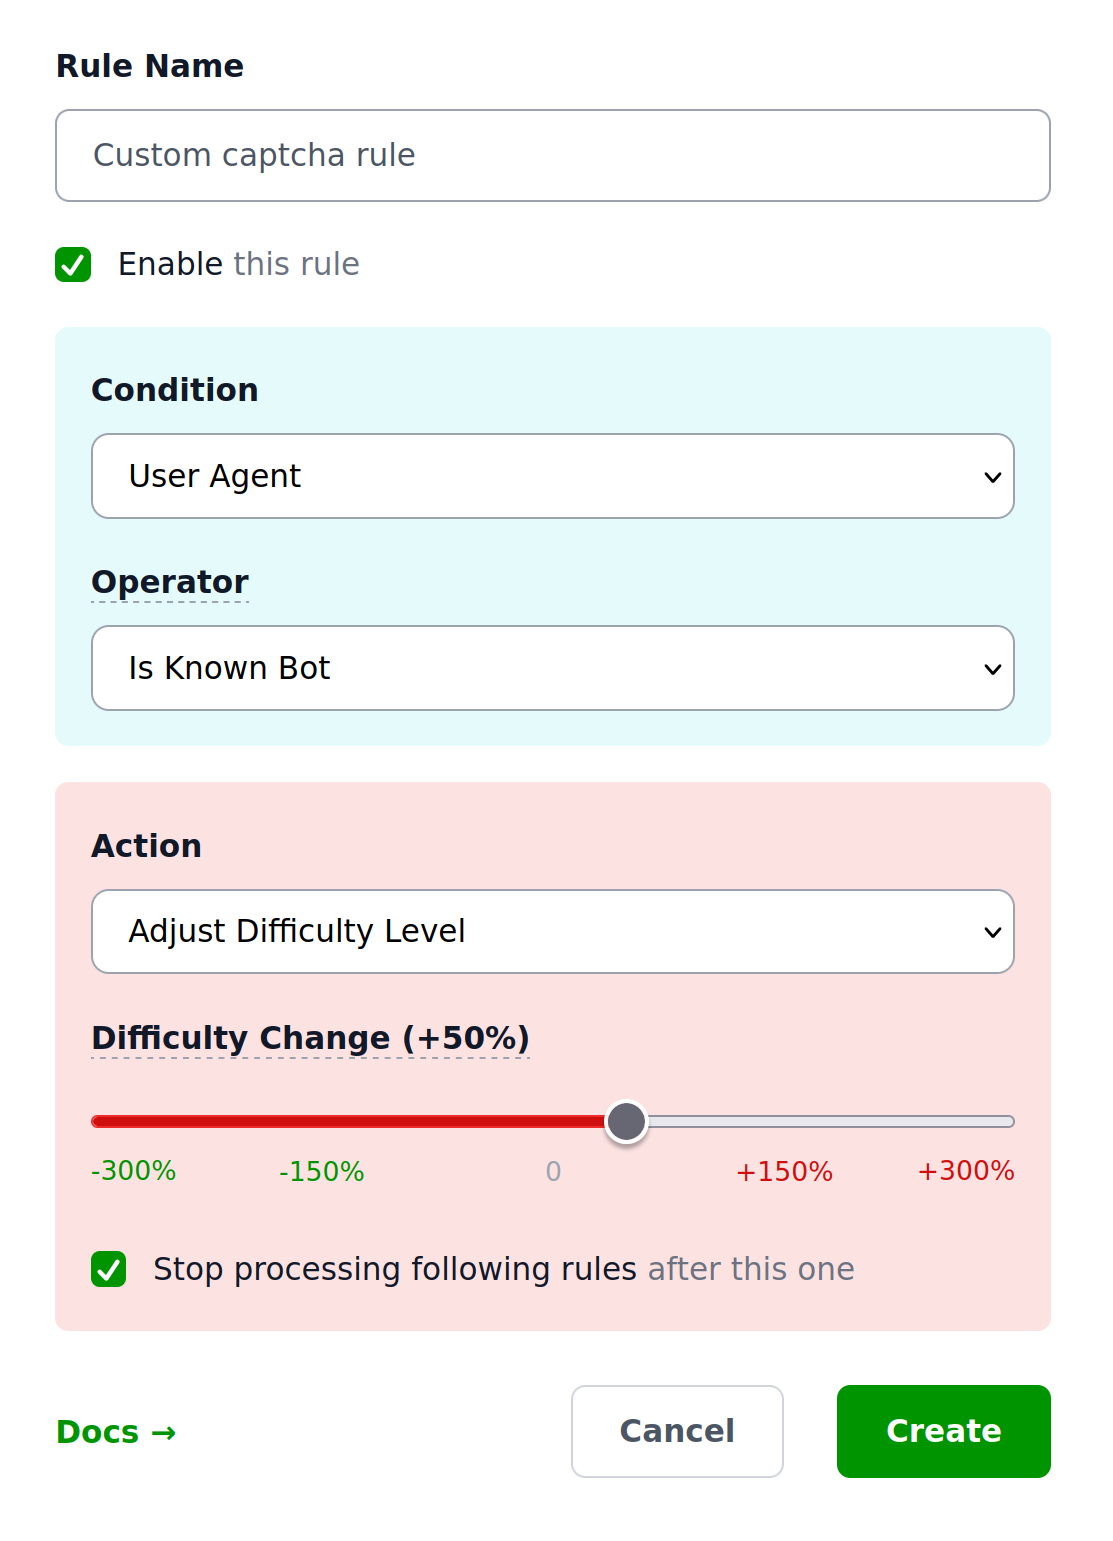The width and height of the screenshot is (1113, 1541).
Task: Click the Cancel button
Action: pyautogui.click(x=677, y=1431)
